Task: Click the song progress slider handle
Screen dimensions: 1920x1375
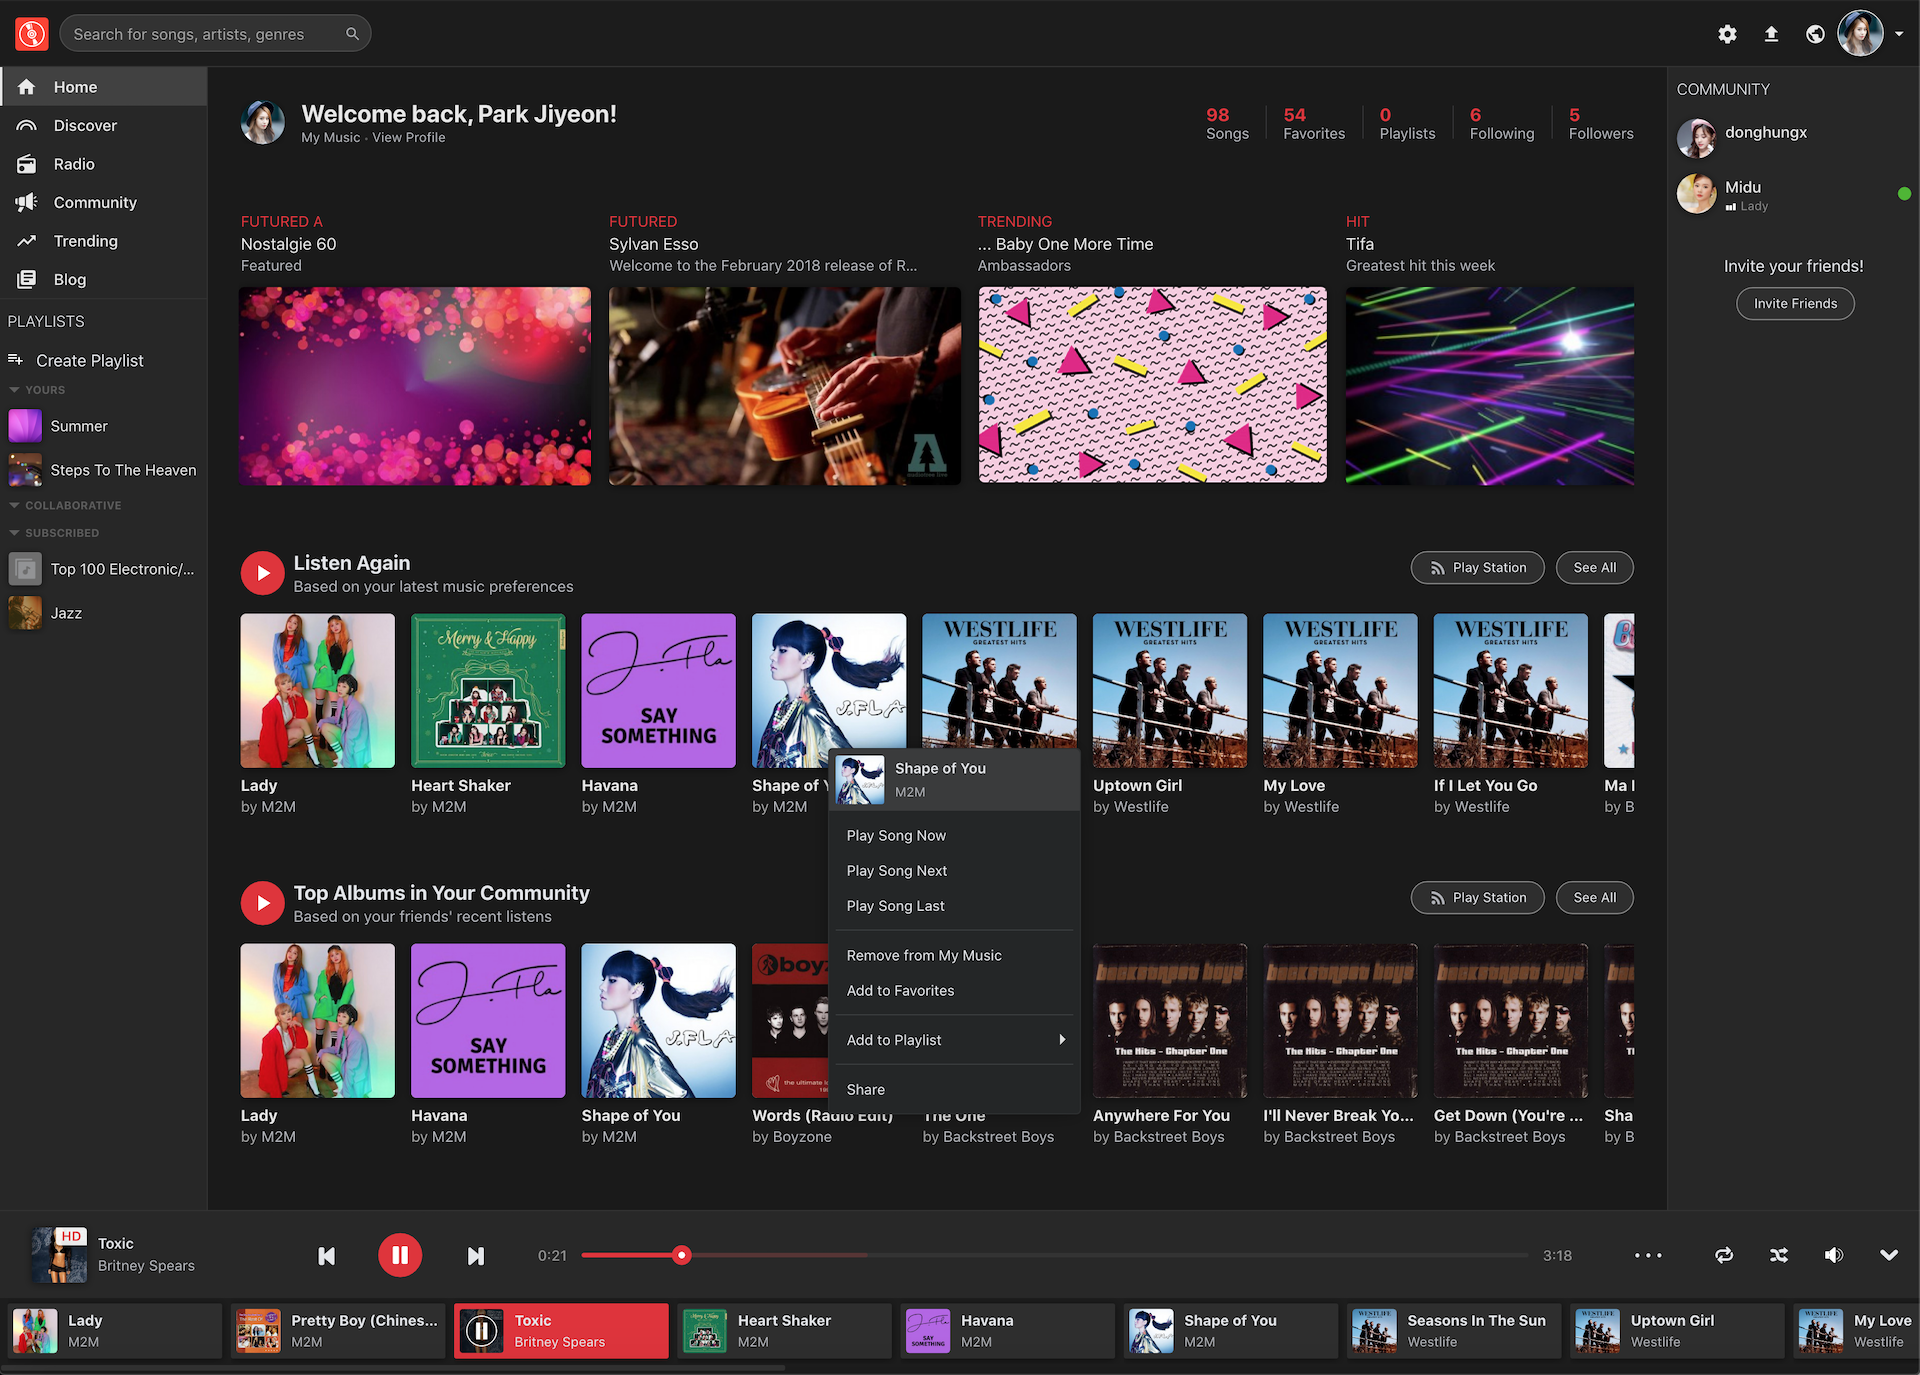Action: pyautogui.click(x=682, y=1255)
